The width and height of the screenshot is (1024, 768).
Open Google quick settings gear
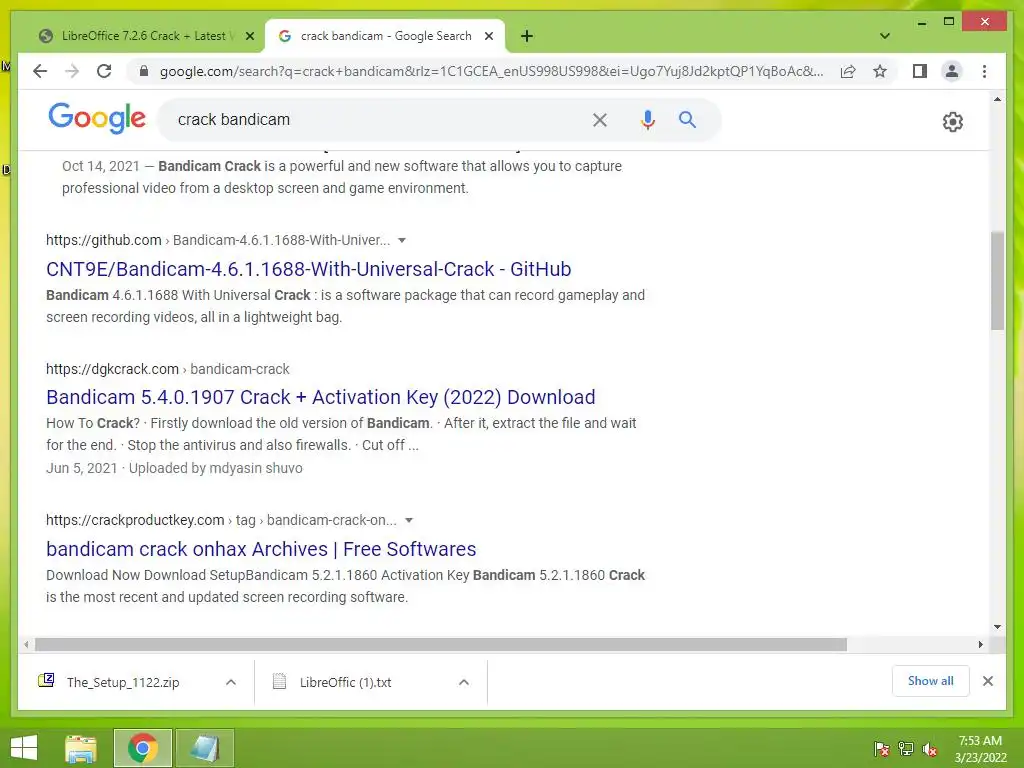coord(953,121)
